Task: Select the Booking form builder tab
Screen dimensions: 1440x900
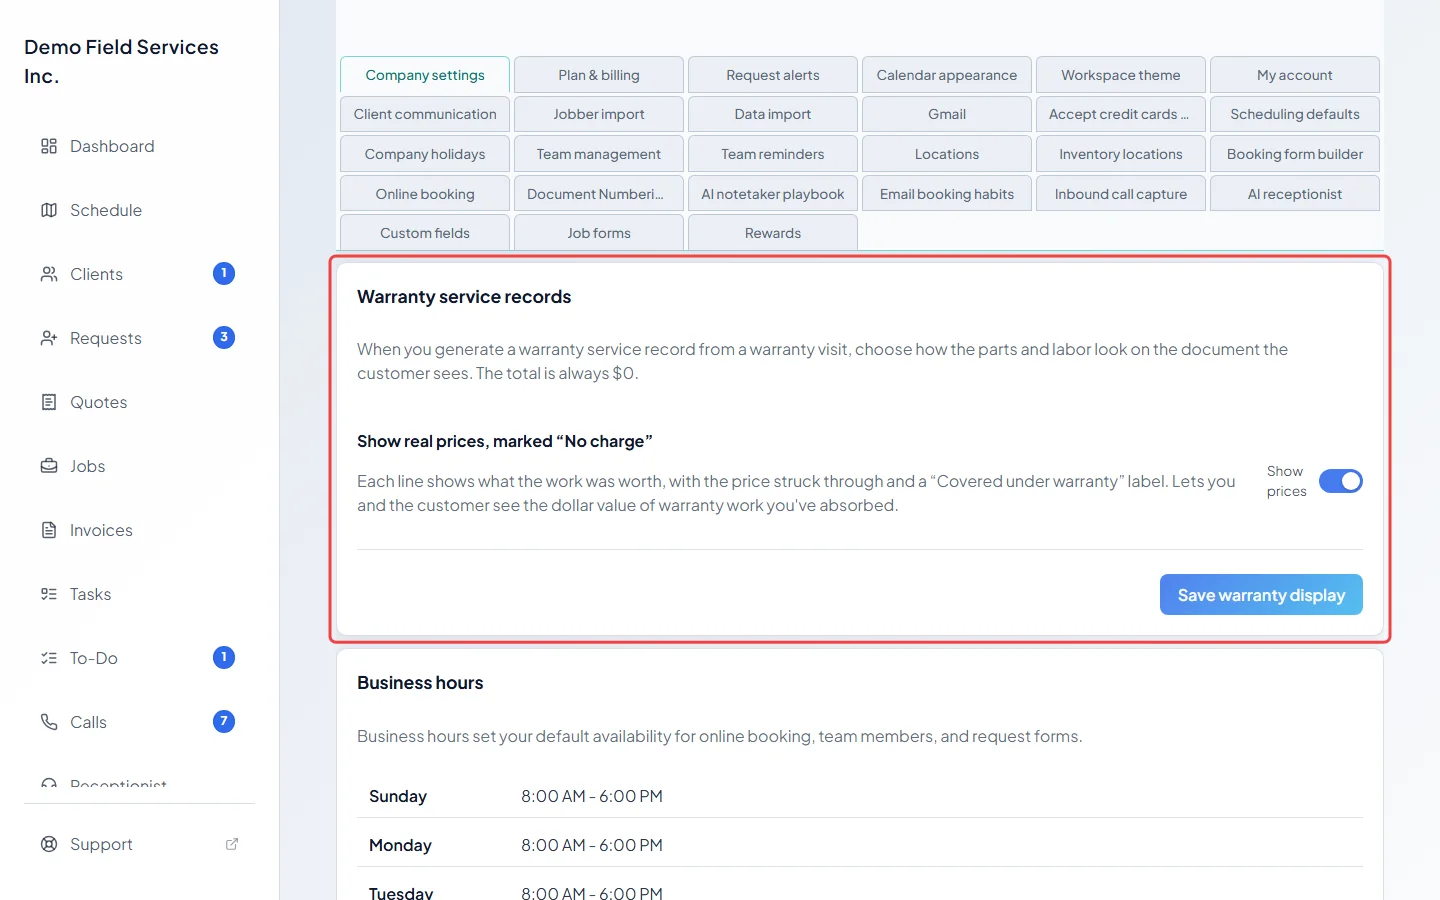Action: pyautogui.click(x=1295, y=154)
